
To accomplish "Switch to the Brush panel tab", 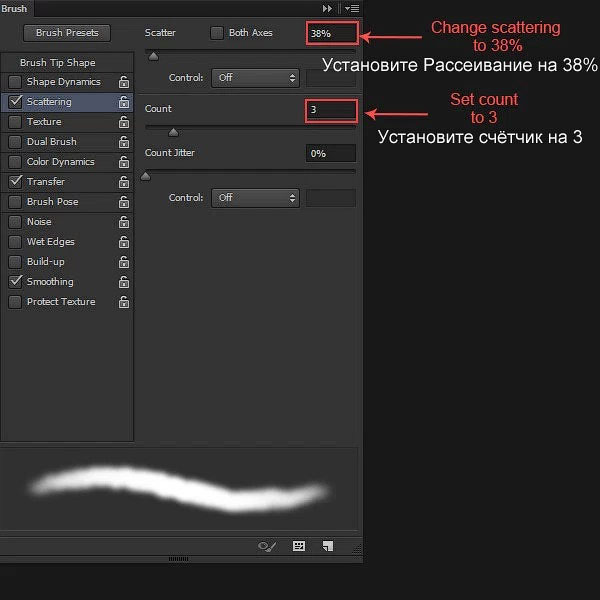I will (x=15, y=8).
